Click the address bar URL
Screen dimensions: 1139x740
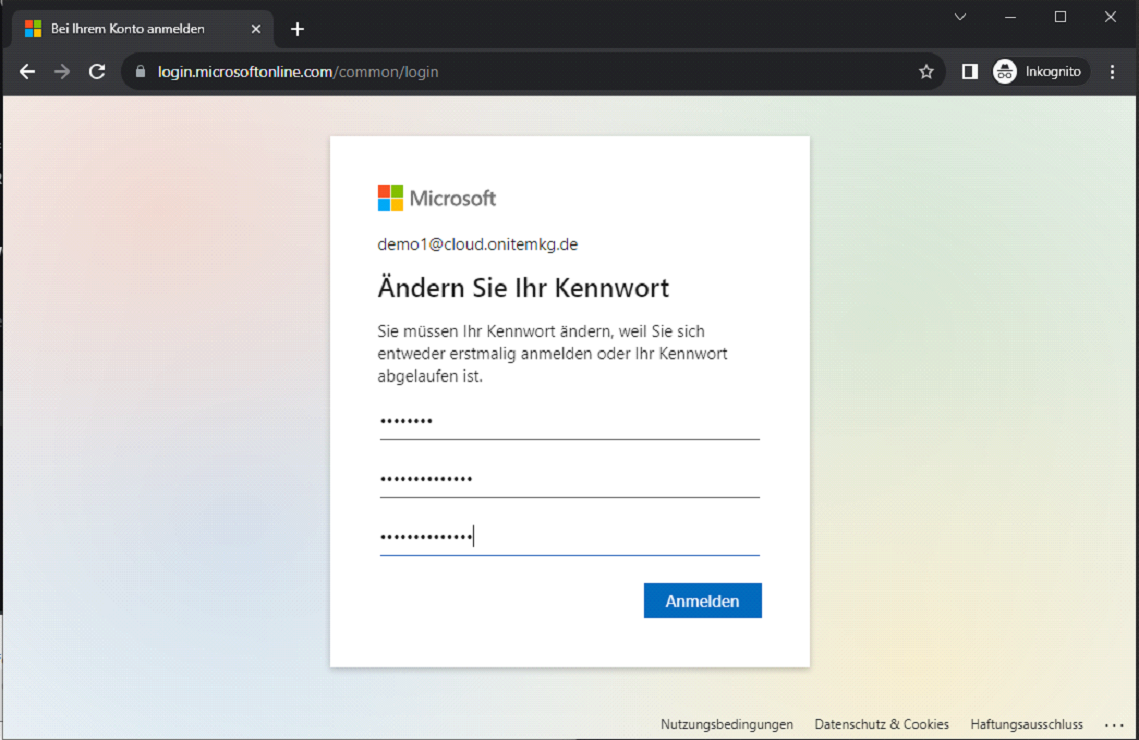click(298, 72)
